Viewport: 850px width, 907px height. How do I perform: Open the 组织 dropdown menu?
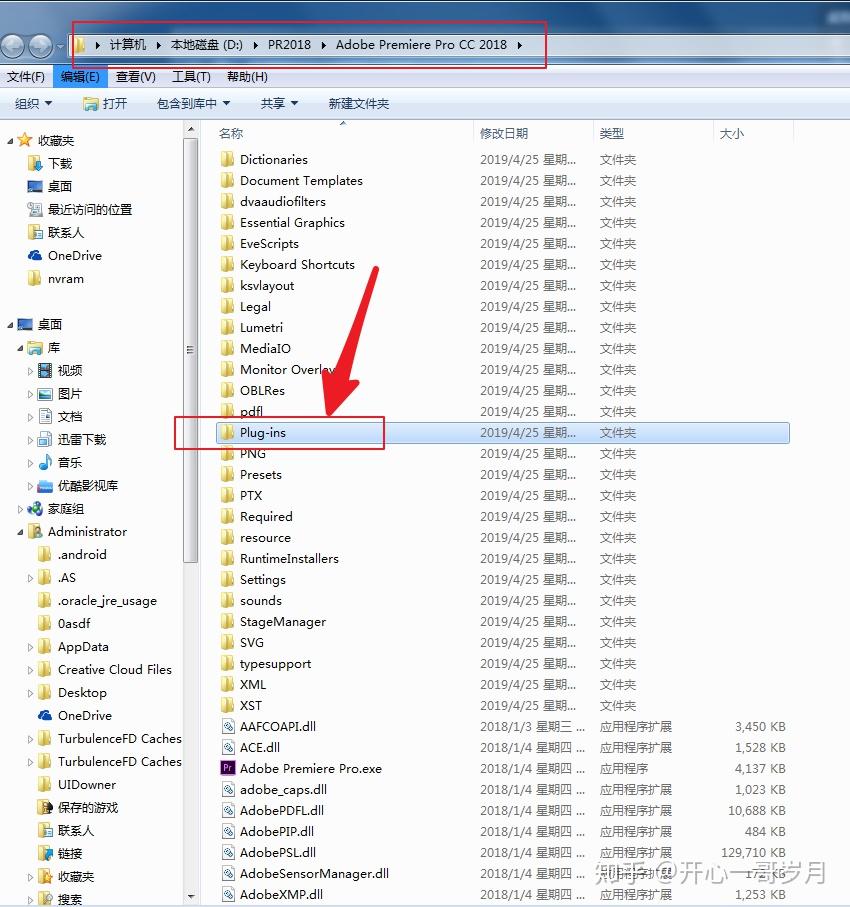33,104
